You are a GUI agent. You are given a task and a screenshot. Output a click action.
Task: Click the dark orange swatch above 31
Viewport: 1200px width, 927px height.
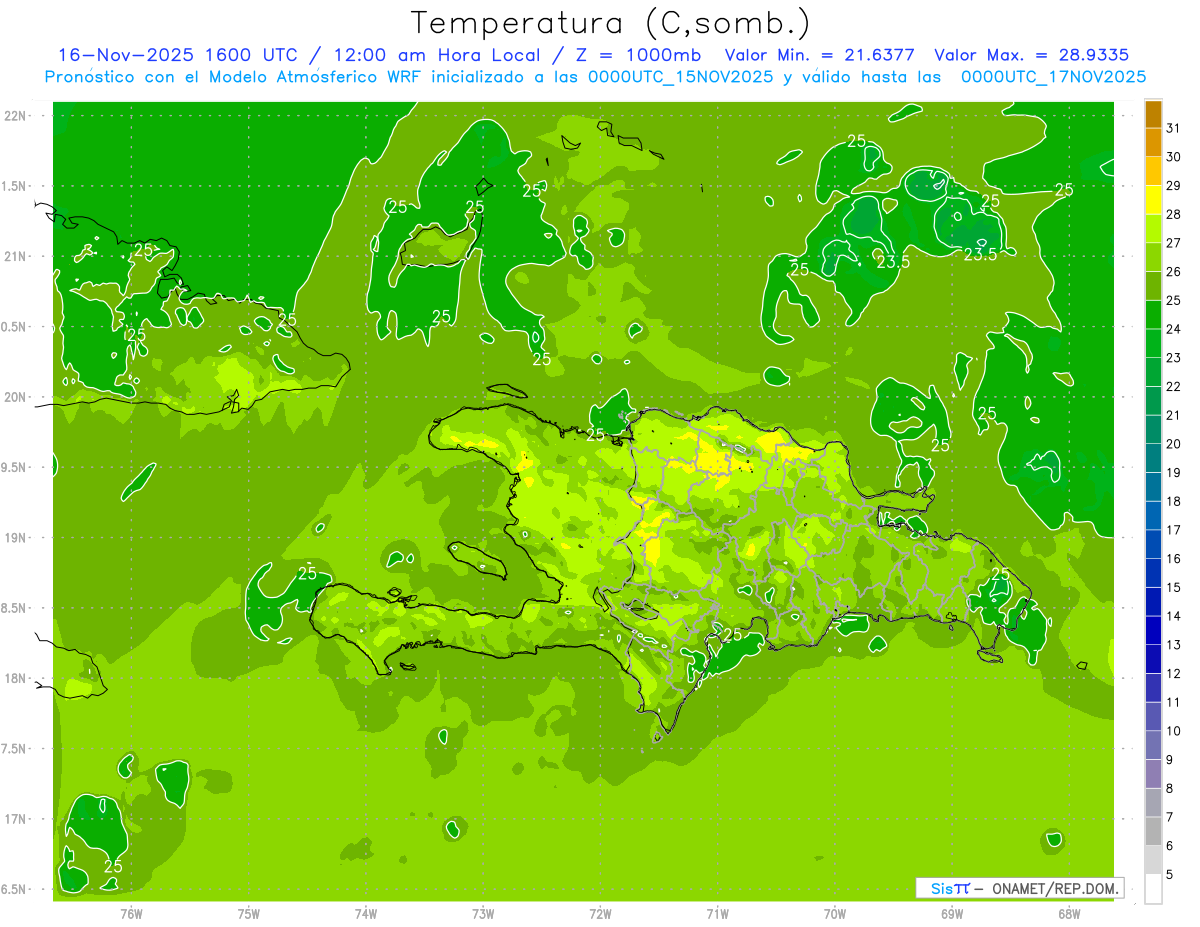pyautogui.click(x=1153, y=115)
